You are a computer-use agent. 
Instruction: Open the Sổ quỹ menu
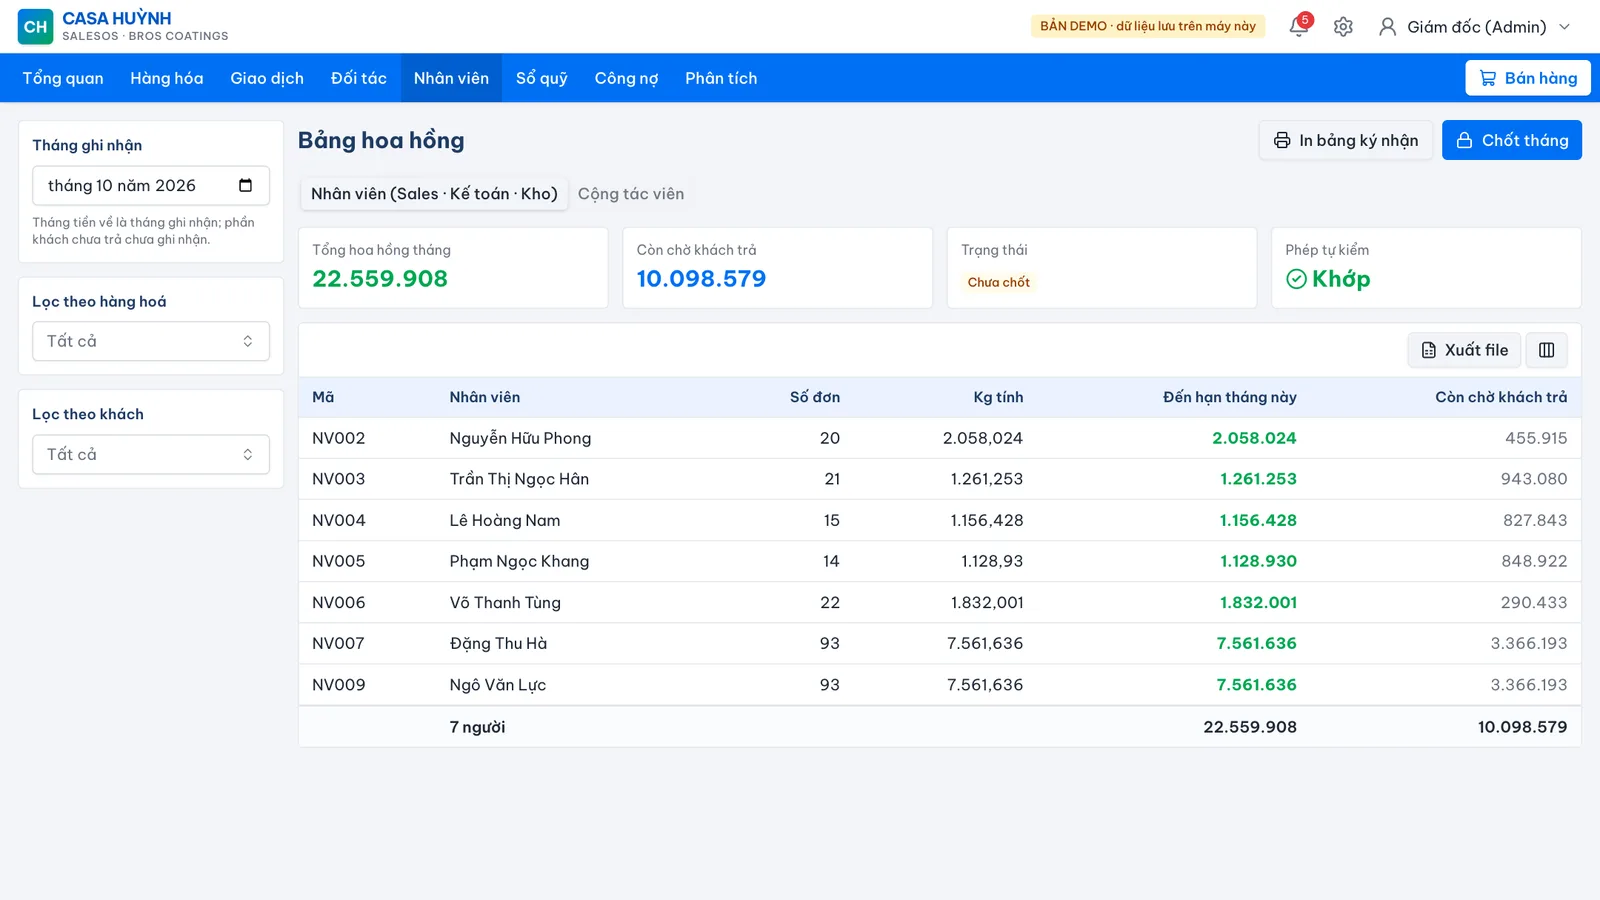(541, 78)
